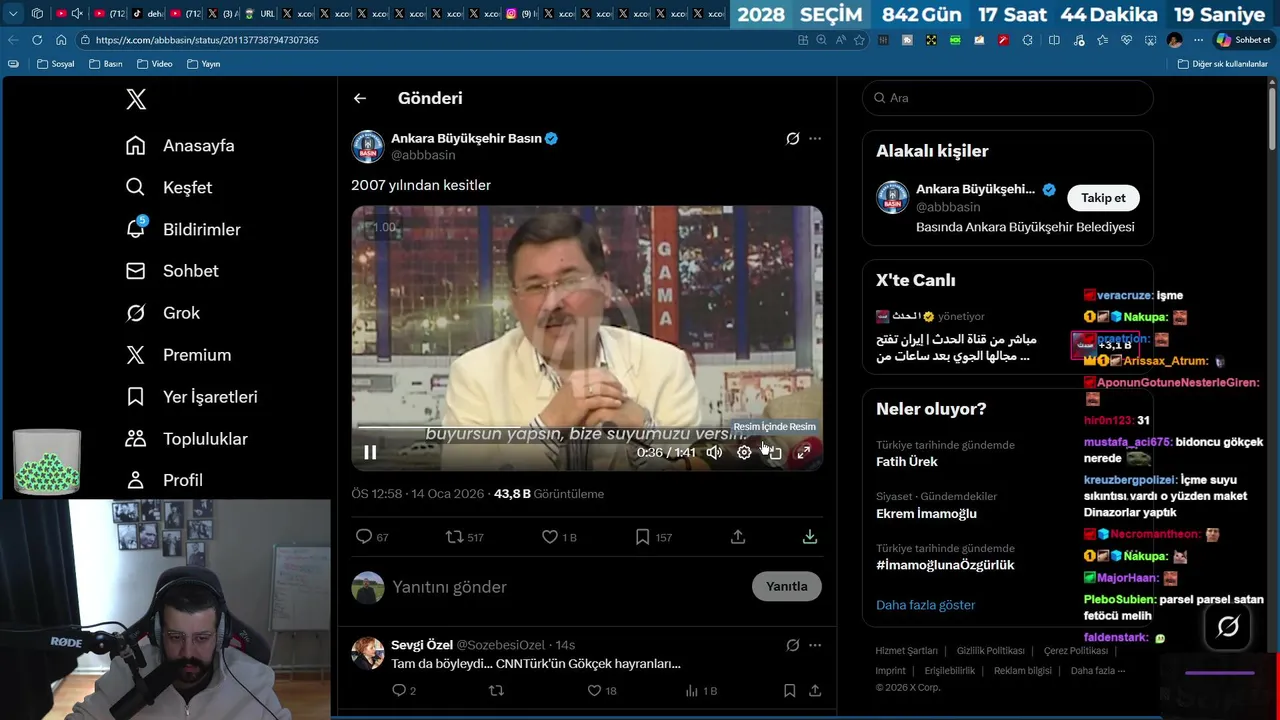Open Profil from the sidebar
This screenshot has height=720, width=1280.
coord(165,480)
